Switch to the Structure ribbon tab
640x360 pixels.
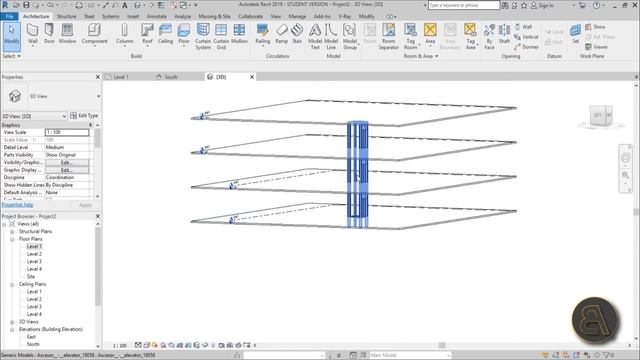click(x=67, y=16)
